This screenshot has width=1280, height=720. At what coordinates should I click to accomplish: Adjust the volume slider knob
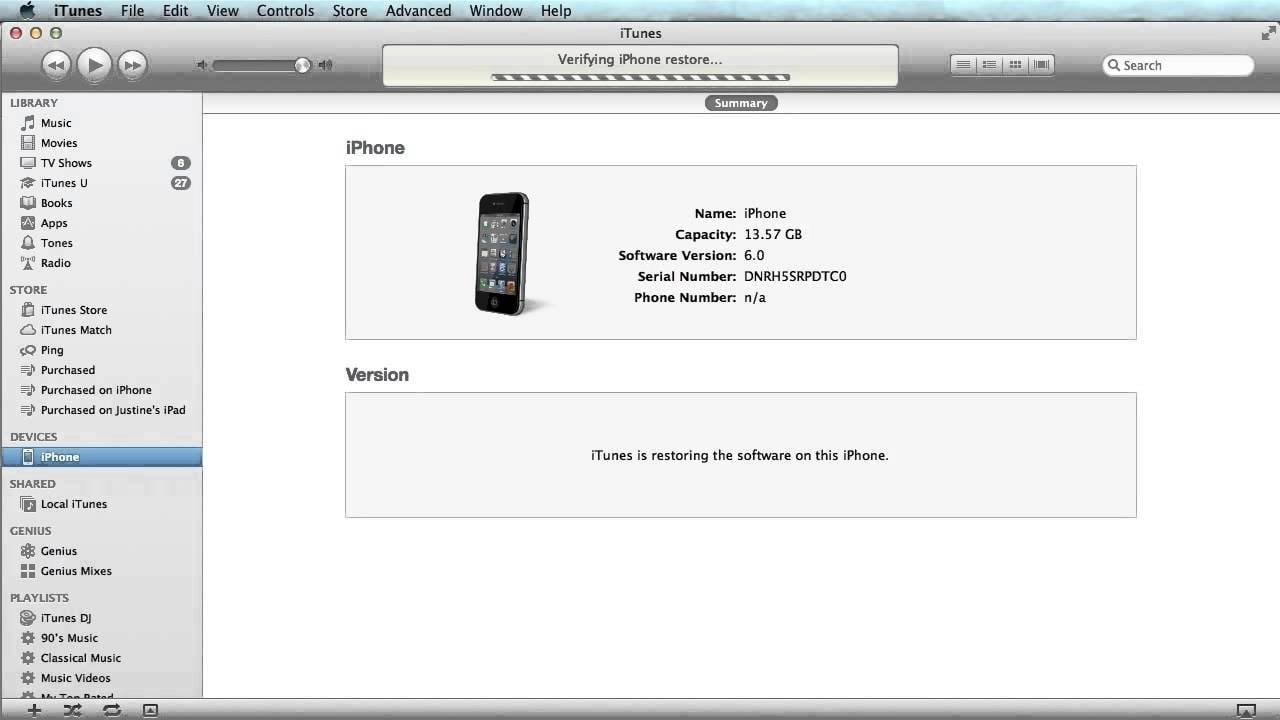tap(302, 65)
